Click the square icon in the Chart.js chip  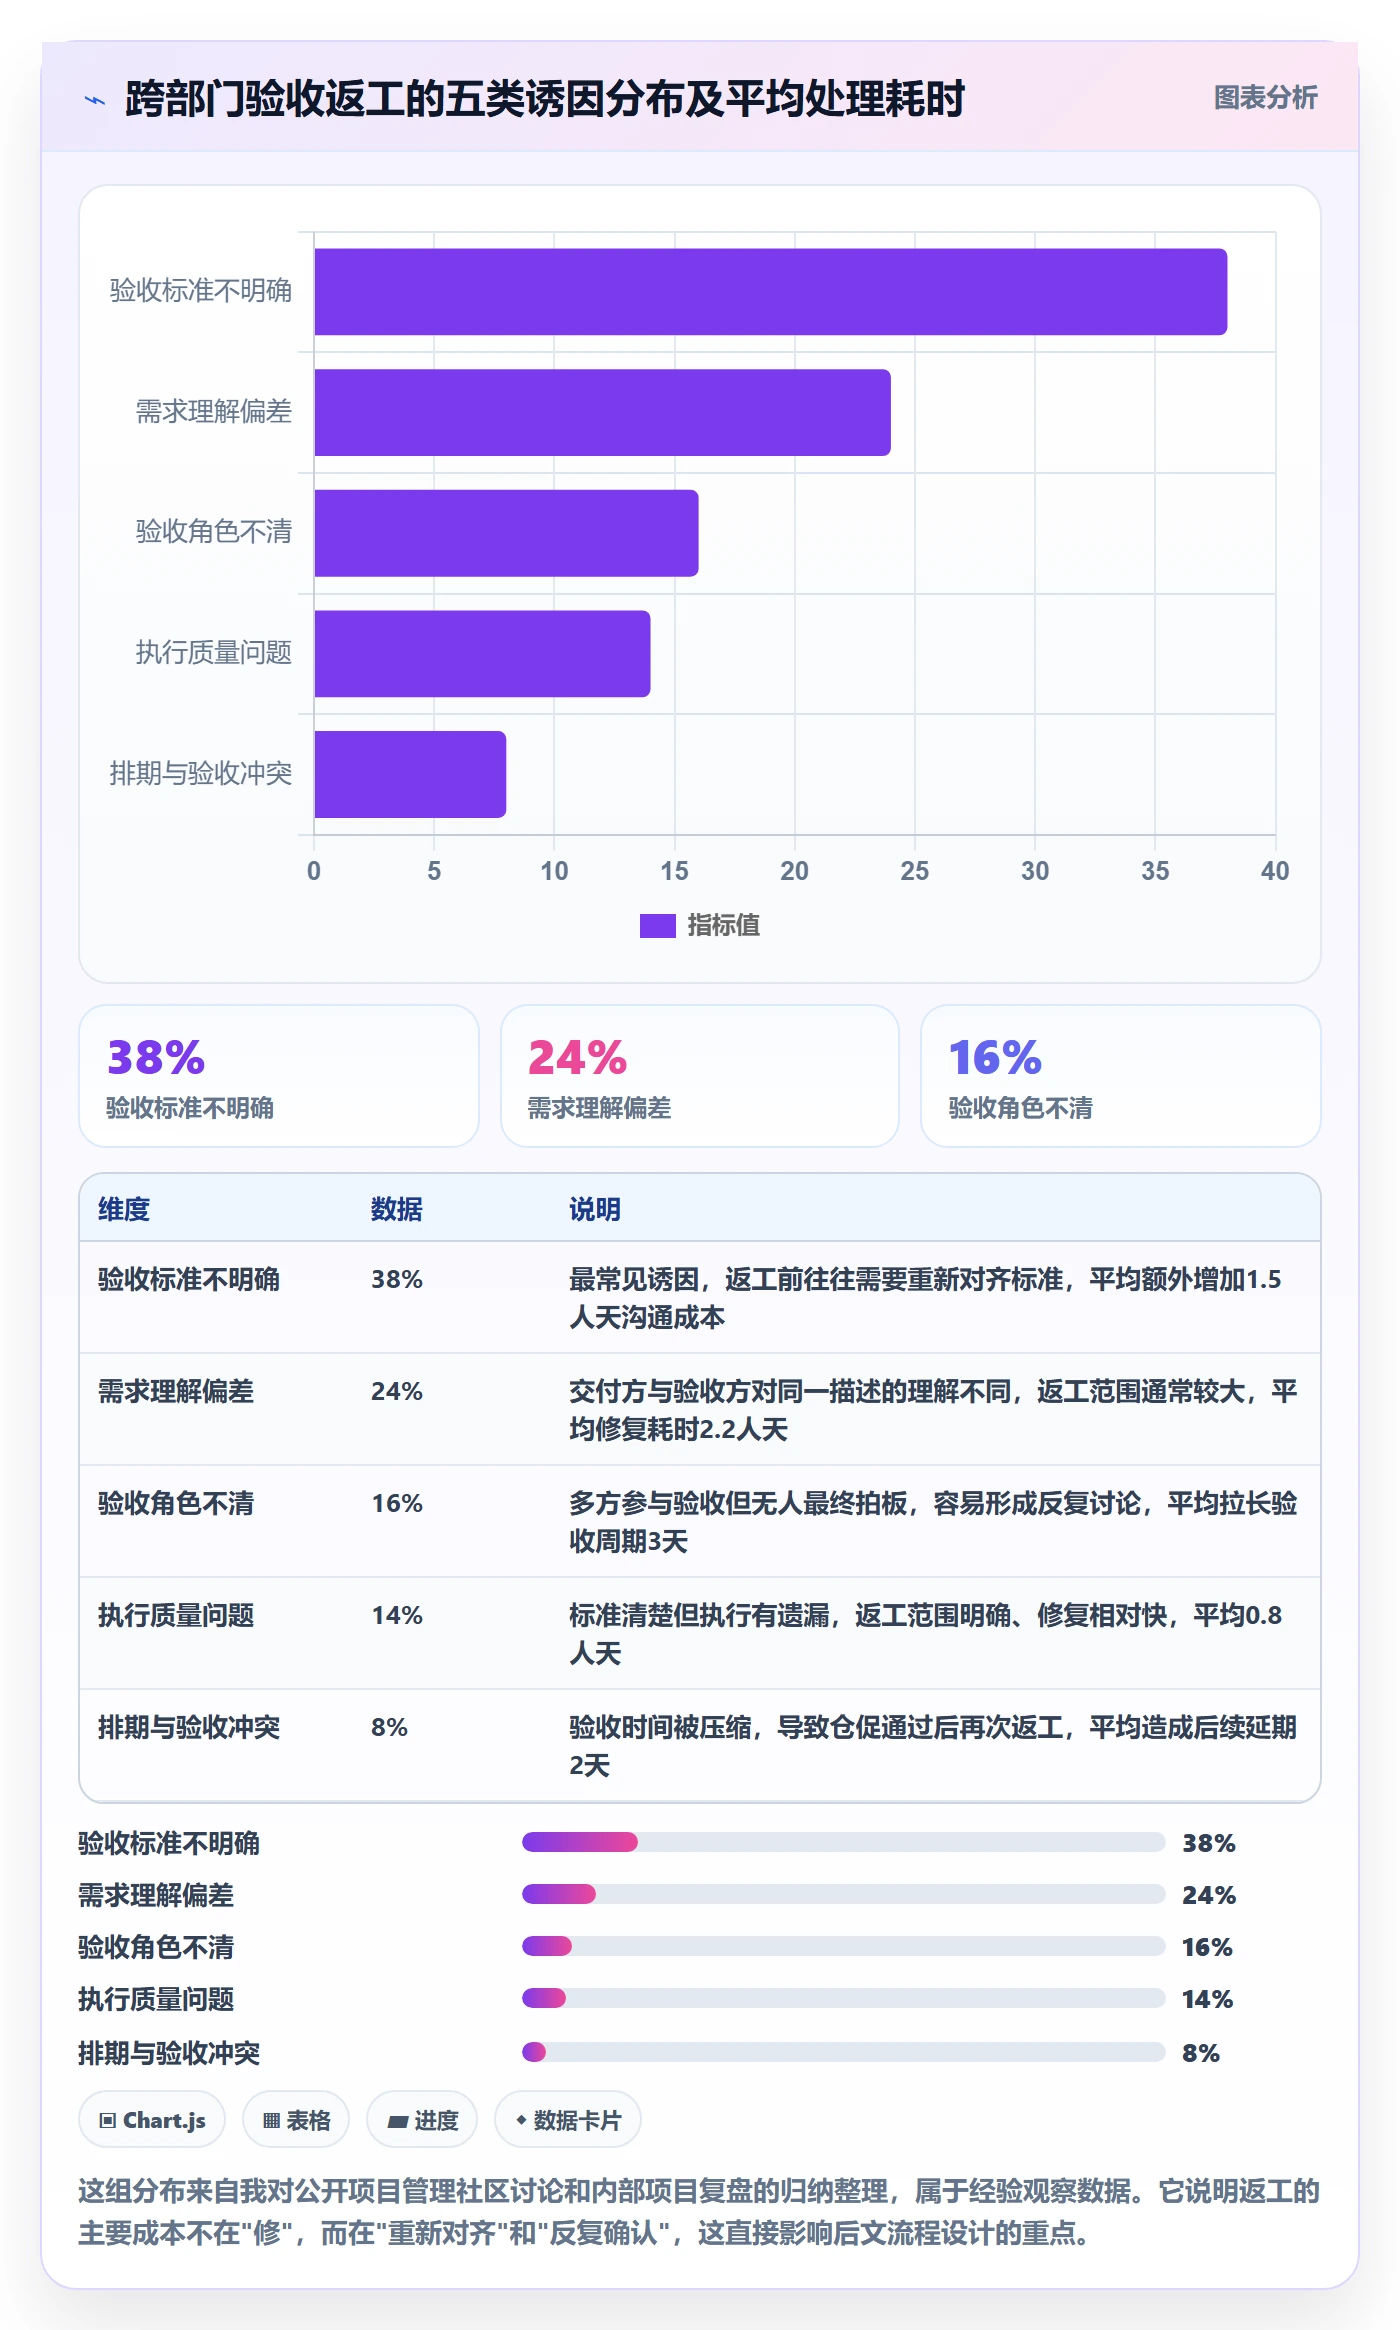(x=108, y=2121)
